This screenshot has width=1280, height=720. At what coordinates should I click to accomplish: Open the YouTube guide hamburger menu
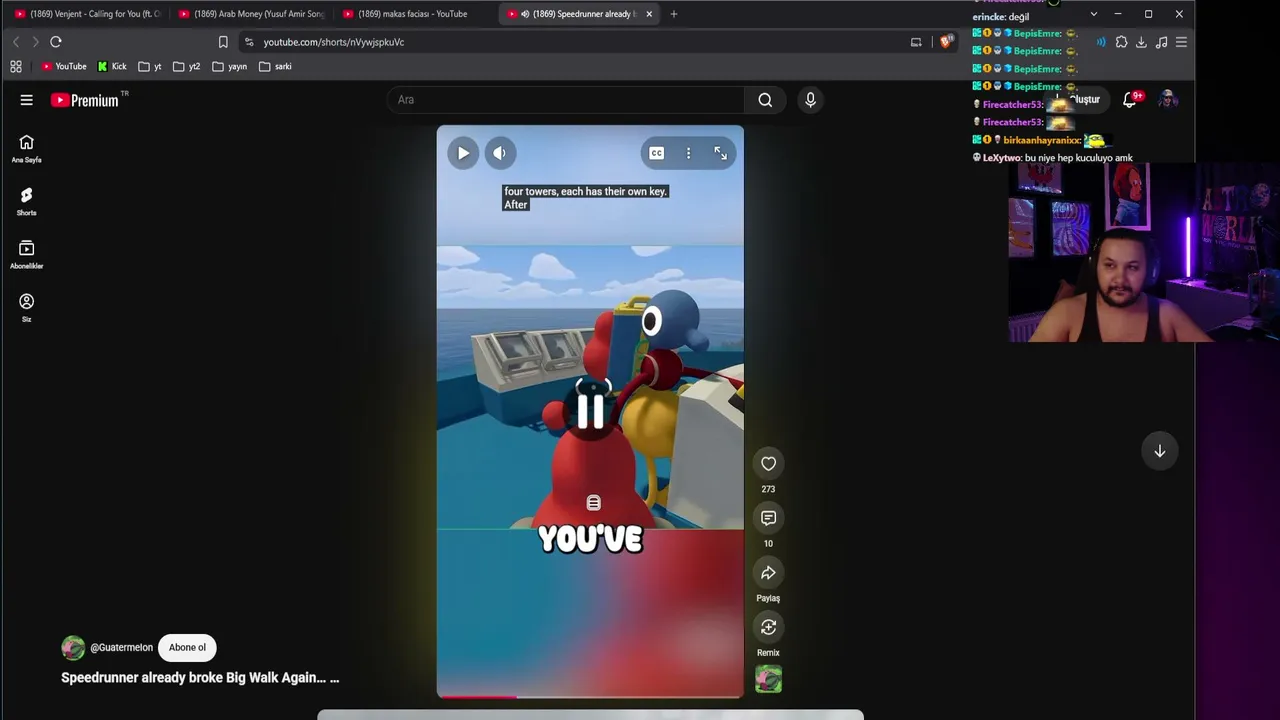[x=27, y=100]
